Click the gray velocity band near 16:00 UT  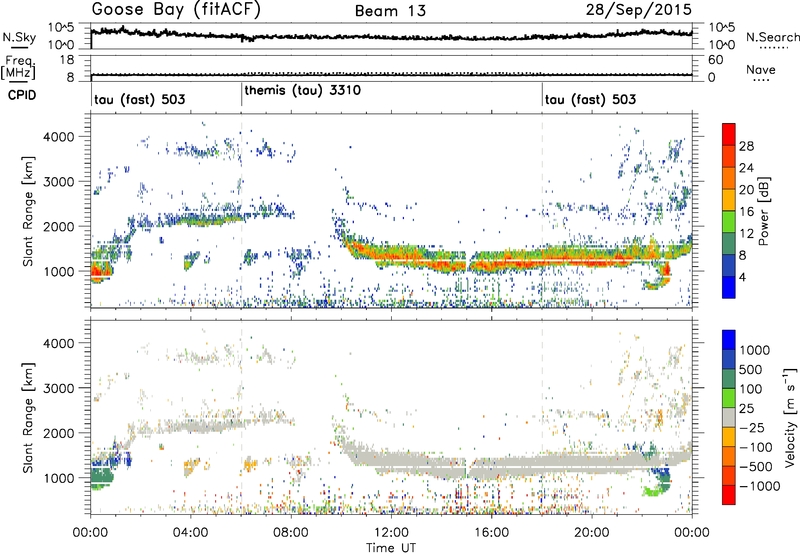(491, 466)
